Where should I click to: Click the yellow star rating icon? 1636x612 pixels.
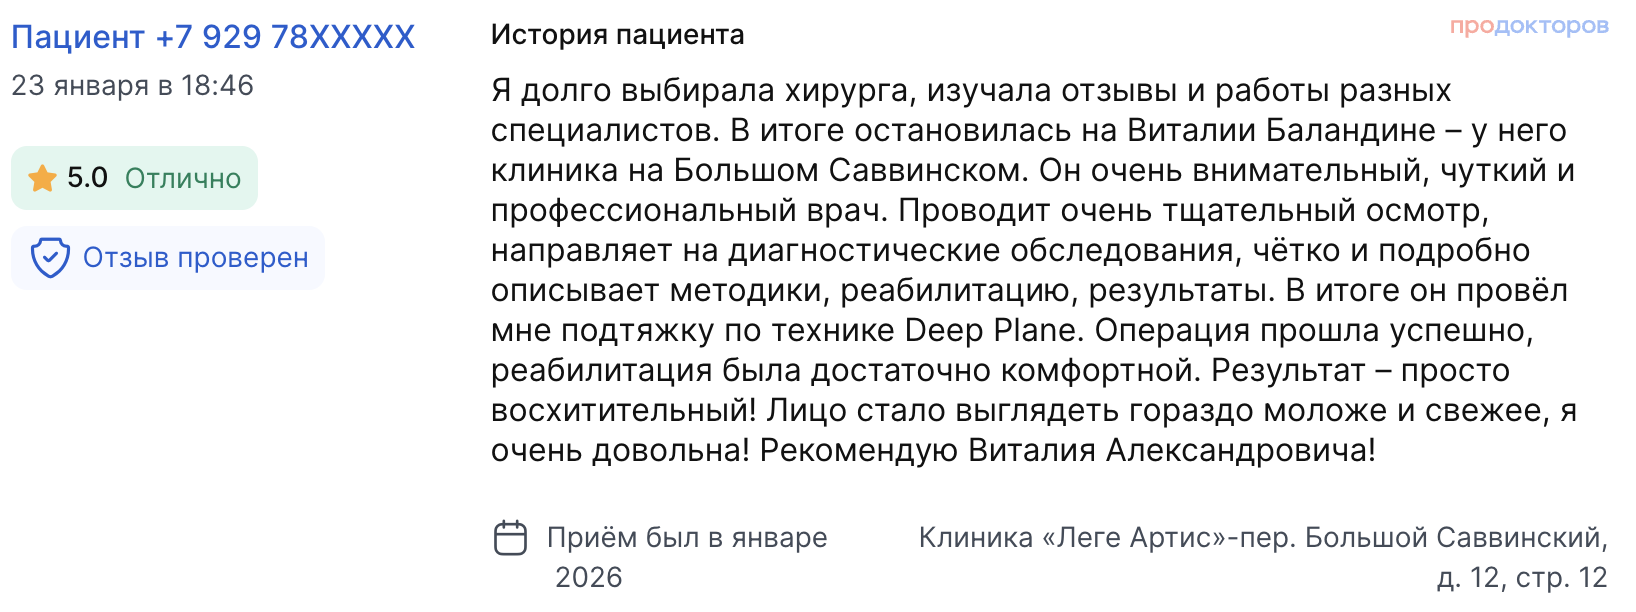coord(42,179)
